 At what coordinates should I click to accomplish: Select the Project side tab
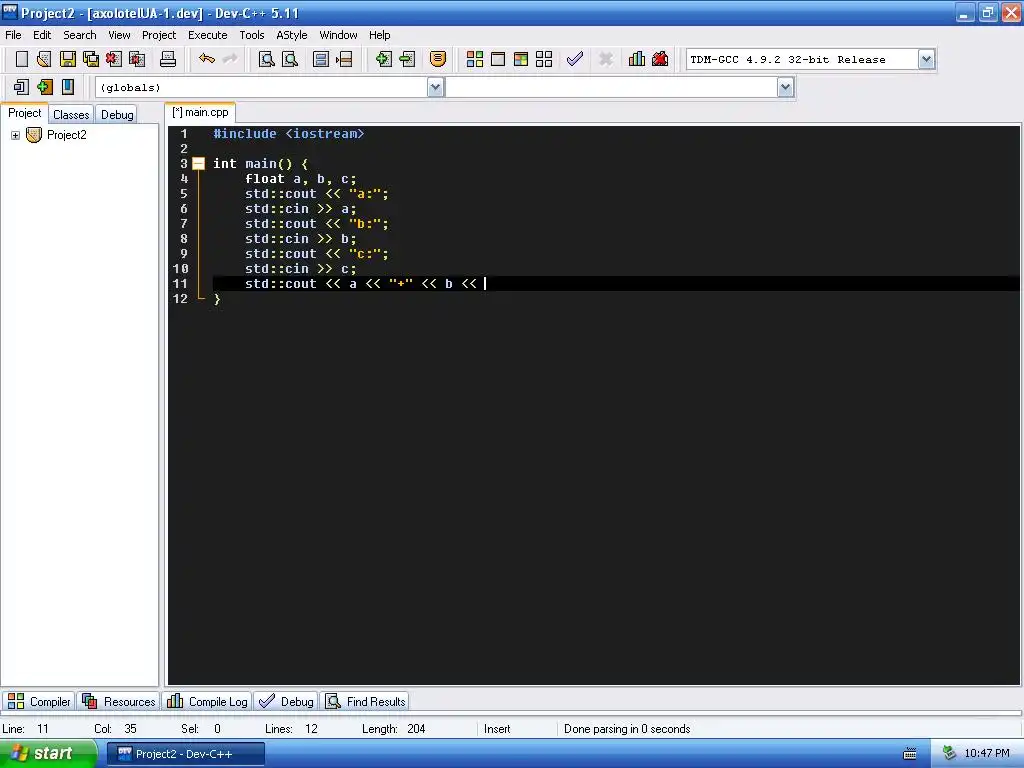24,113
